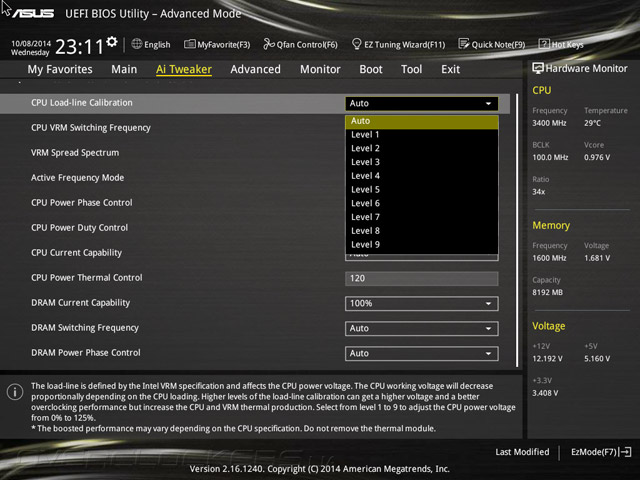The width and height of the screenshot is (640, 480).
Task: Select CPU Power Phase Control setting
Action: pos(82,203)
